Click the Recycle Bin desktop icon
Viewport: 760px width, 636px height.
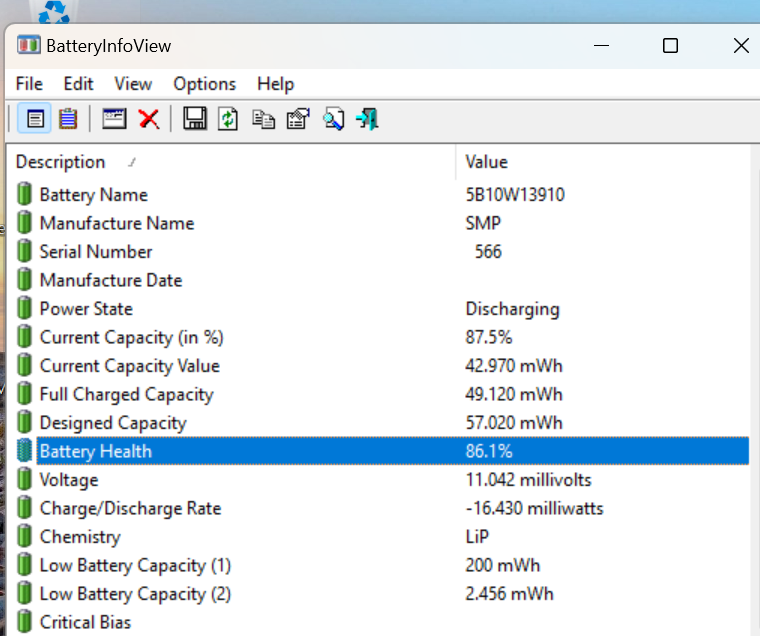pos(53,12)
